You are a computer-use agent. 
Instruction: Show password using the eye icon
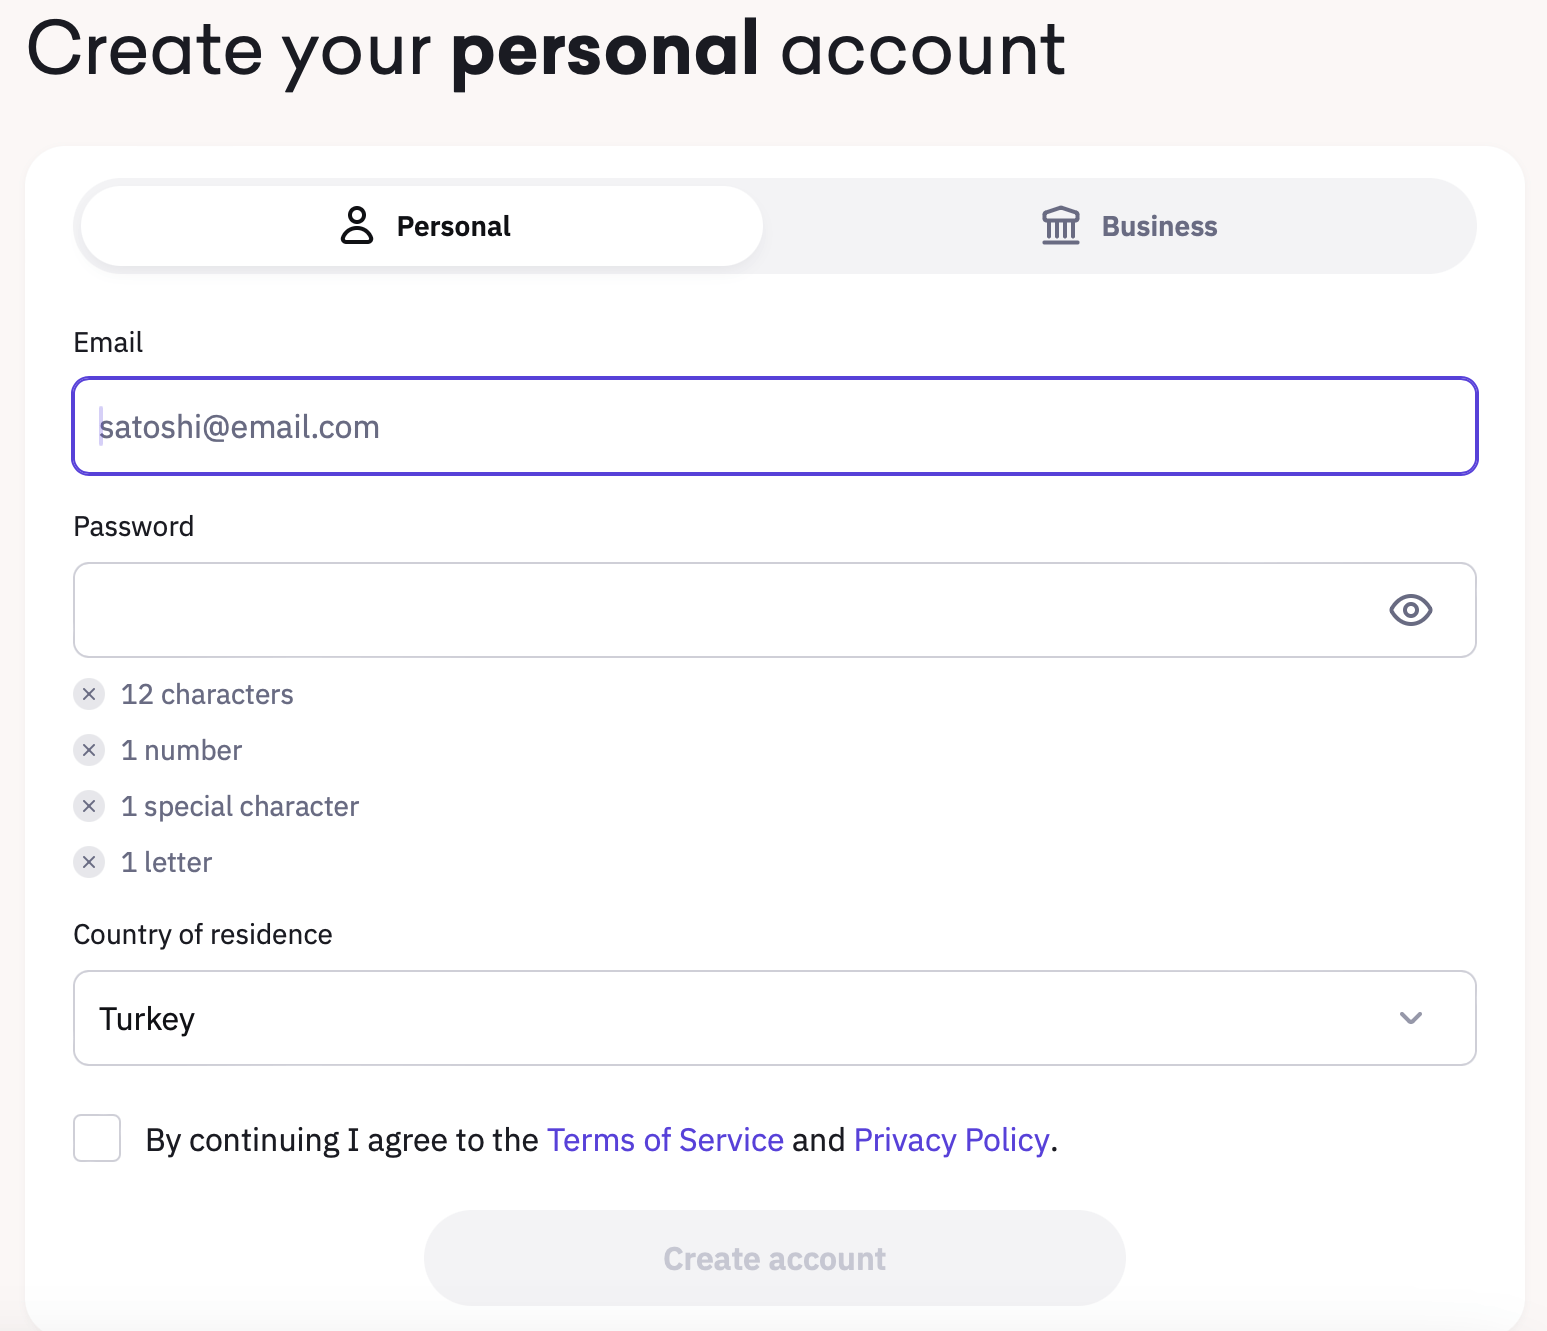(1410, 610)
